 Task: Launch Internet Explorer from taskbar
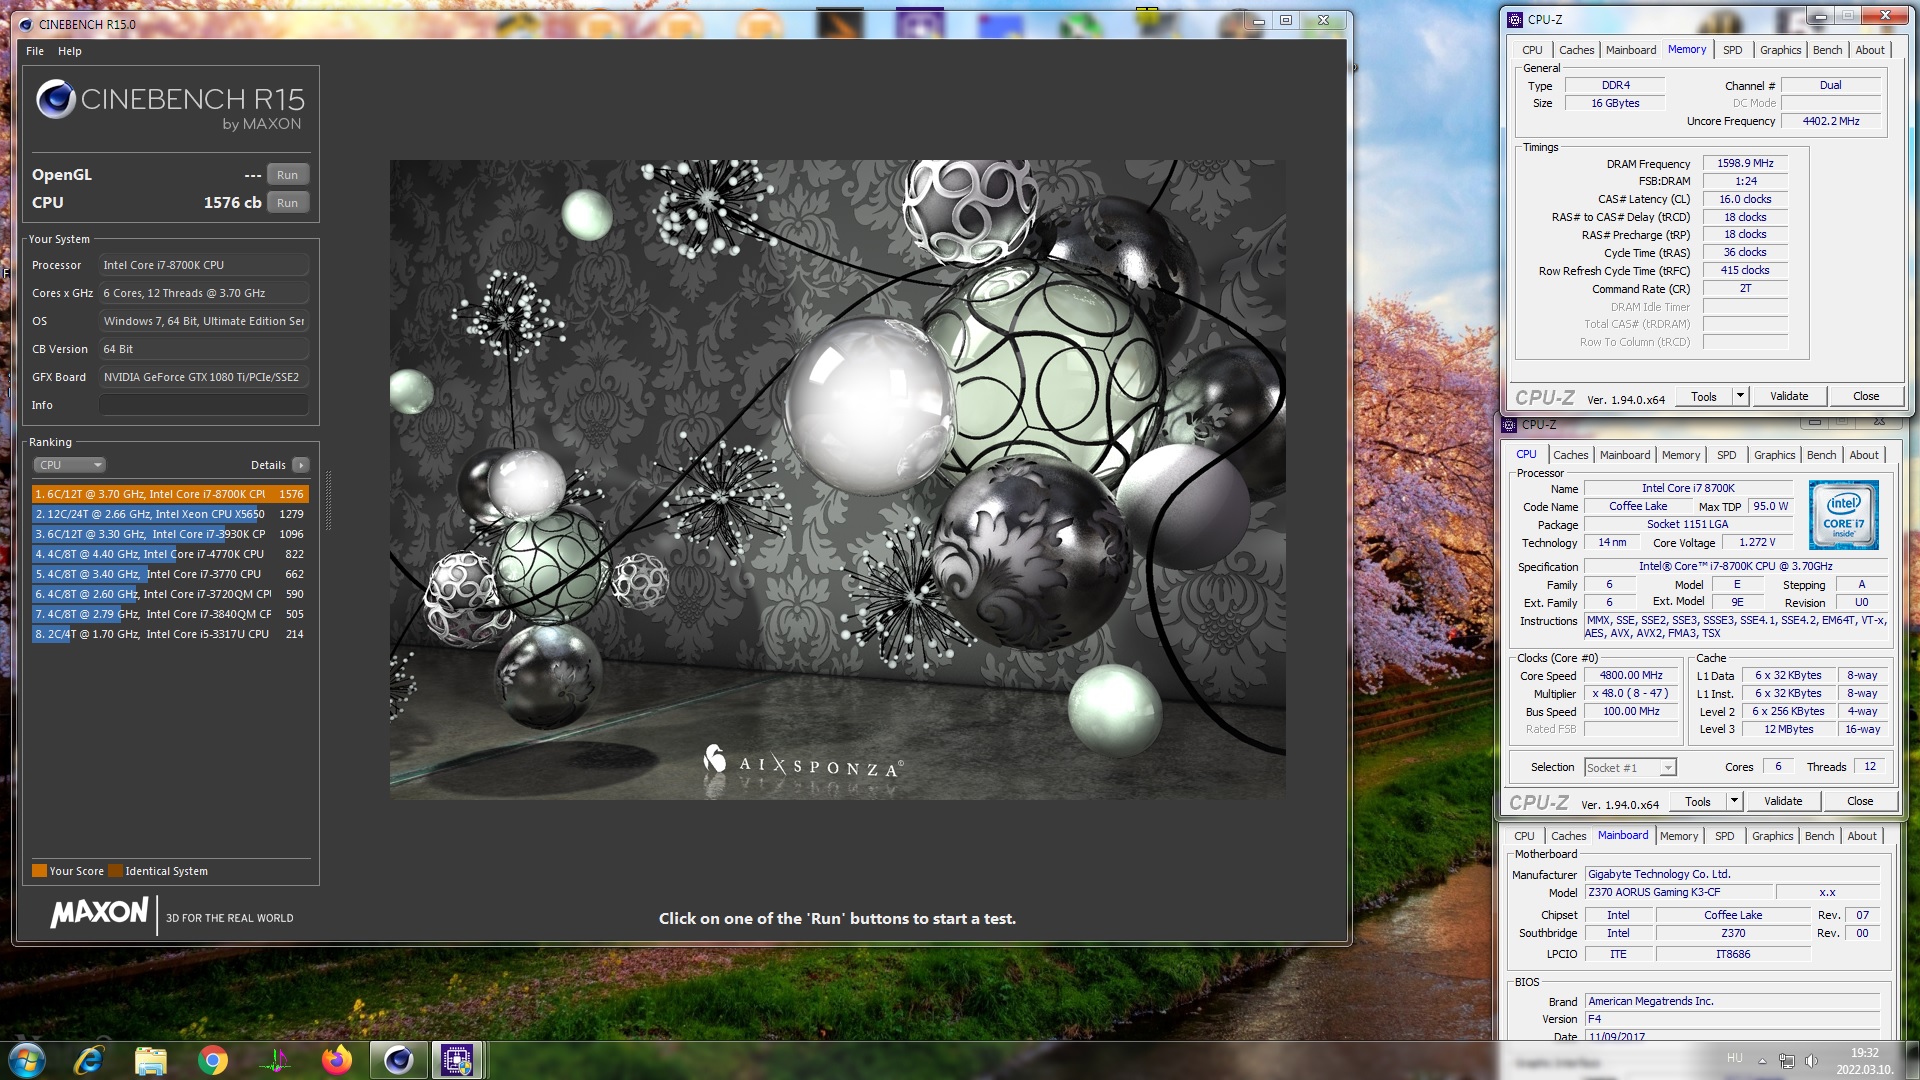[89, 1060]
